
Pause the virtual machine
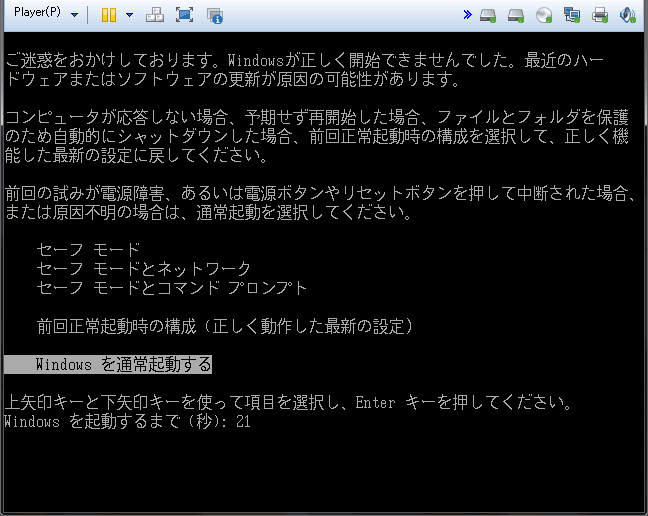109,15
